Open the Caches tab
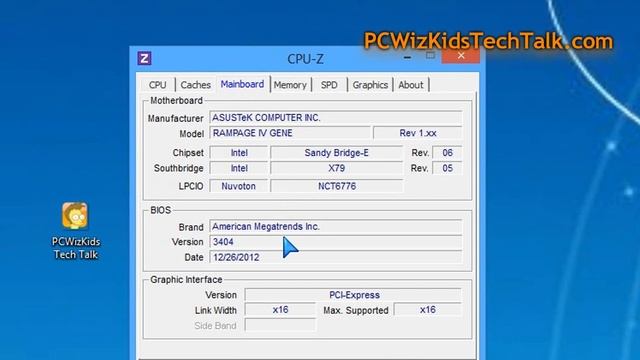 click(196, 85)
